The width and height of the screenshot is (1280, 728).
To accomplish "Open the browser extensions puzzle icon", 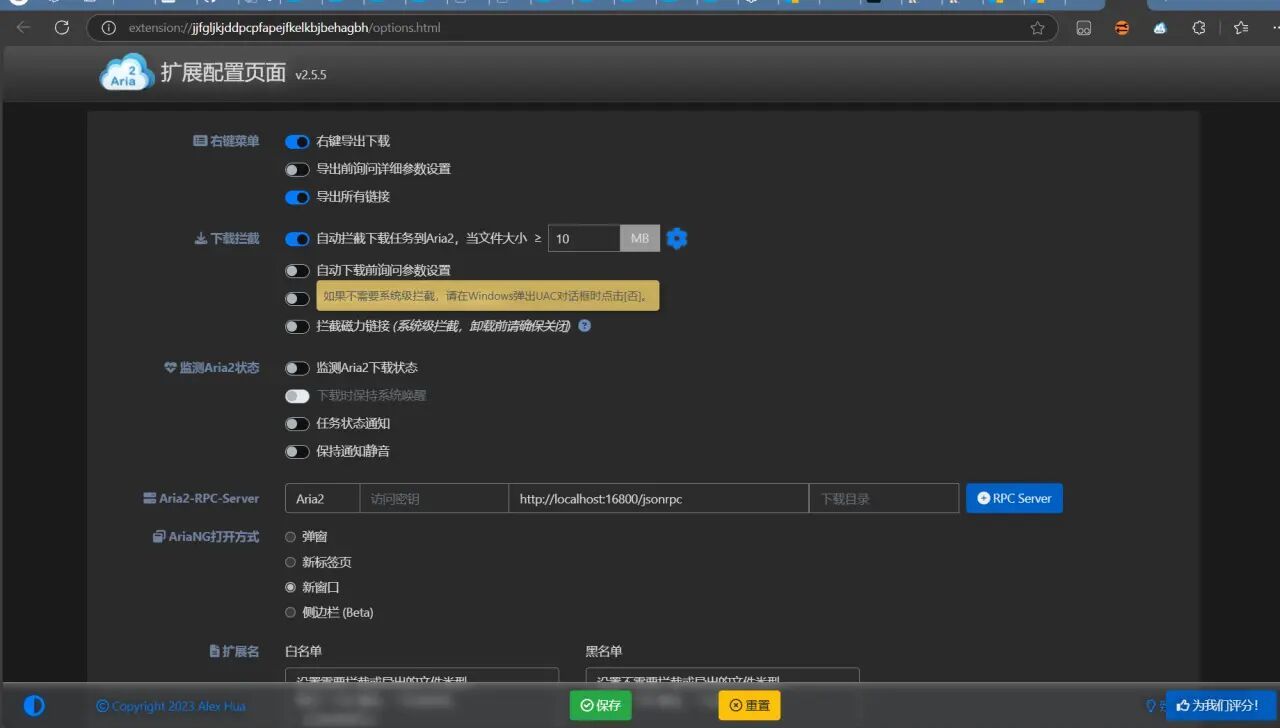I will [x=1199, y=28].
